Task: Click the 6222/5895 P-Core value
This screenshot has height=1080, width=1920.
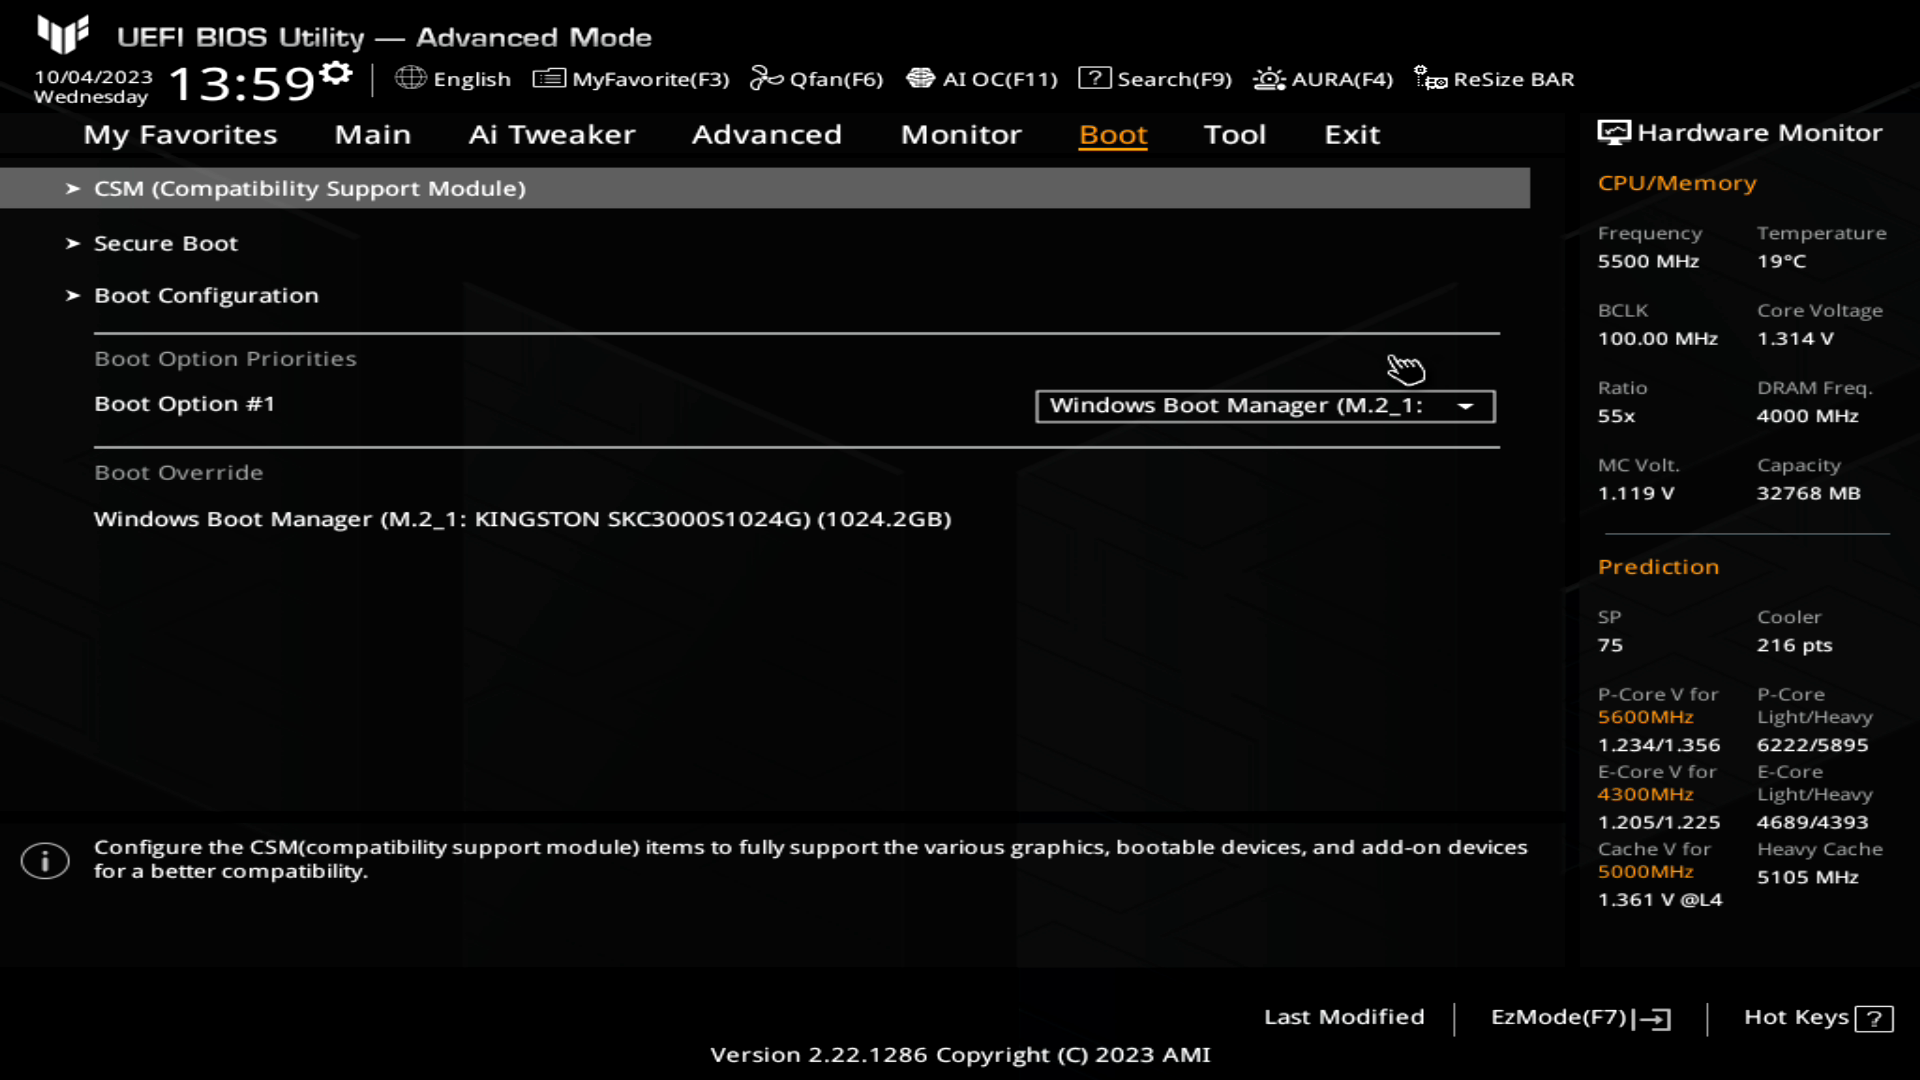Action: tap(1812, 745)
